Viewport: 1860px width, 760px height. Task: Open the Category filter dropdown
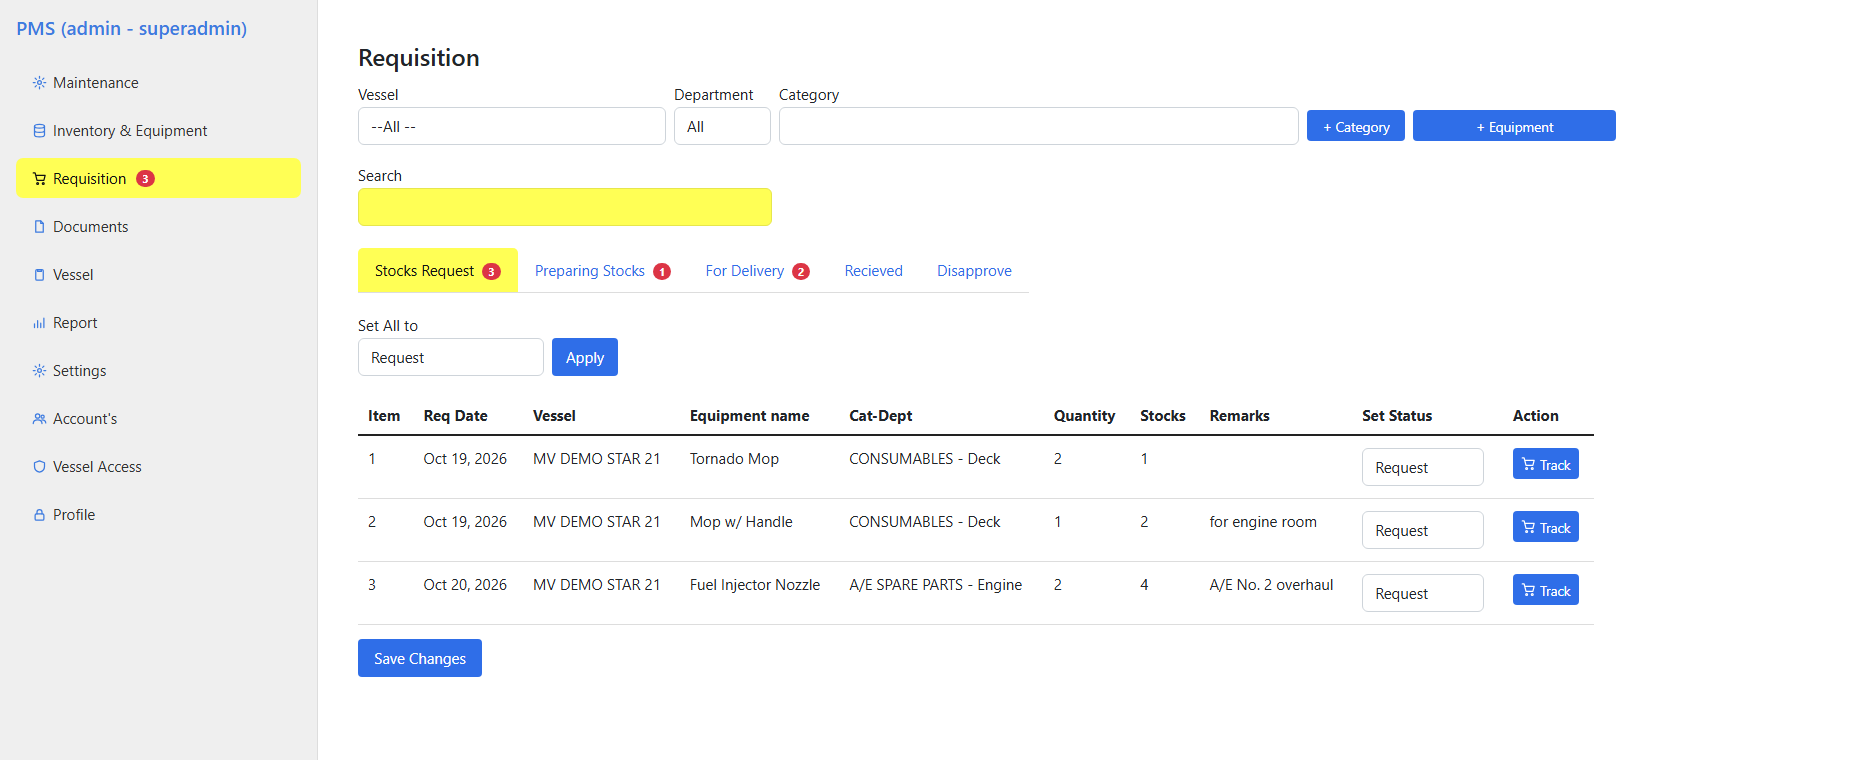(x=1039, y=126)
